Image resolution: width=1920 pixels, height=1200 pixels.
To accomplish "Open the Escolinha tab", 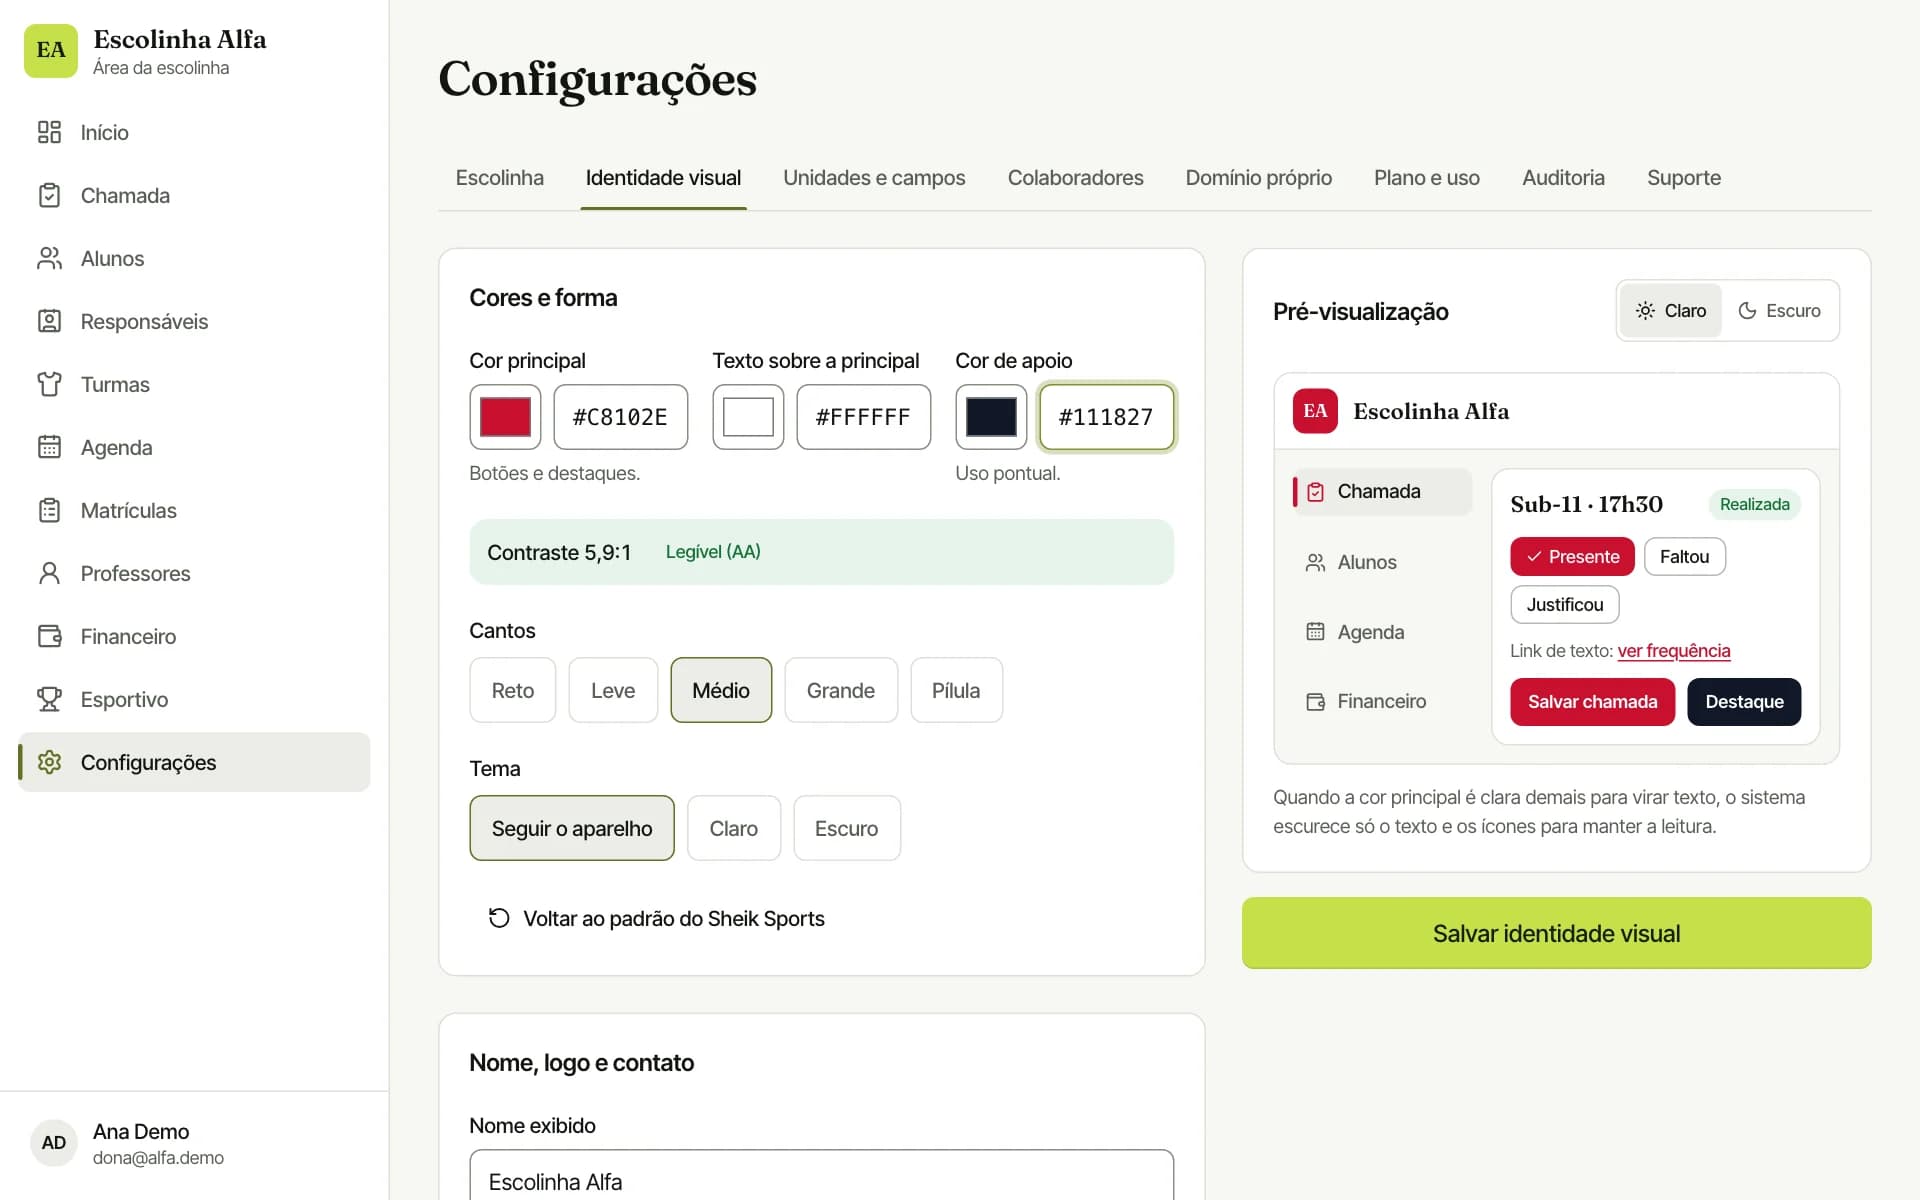I will (500, 178).
